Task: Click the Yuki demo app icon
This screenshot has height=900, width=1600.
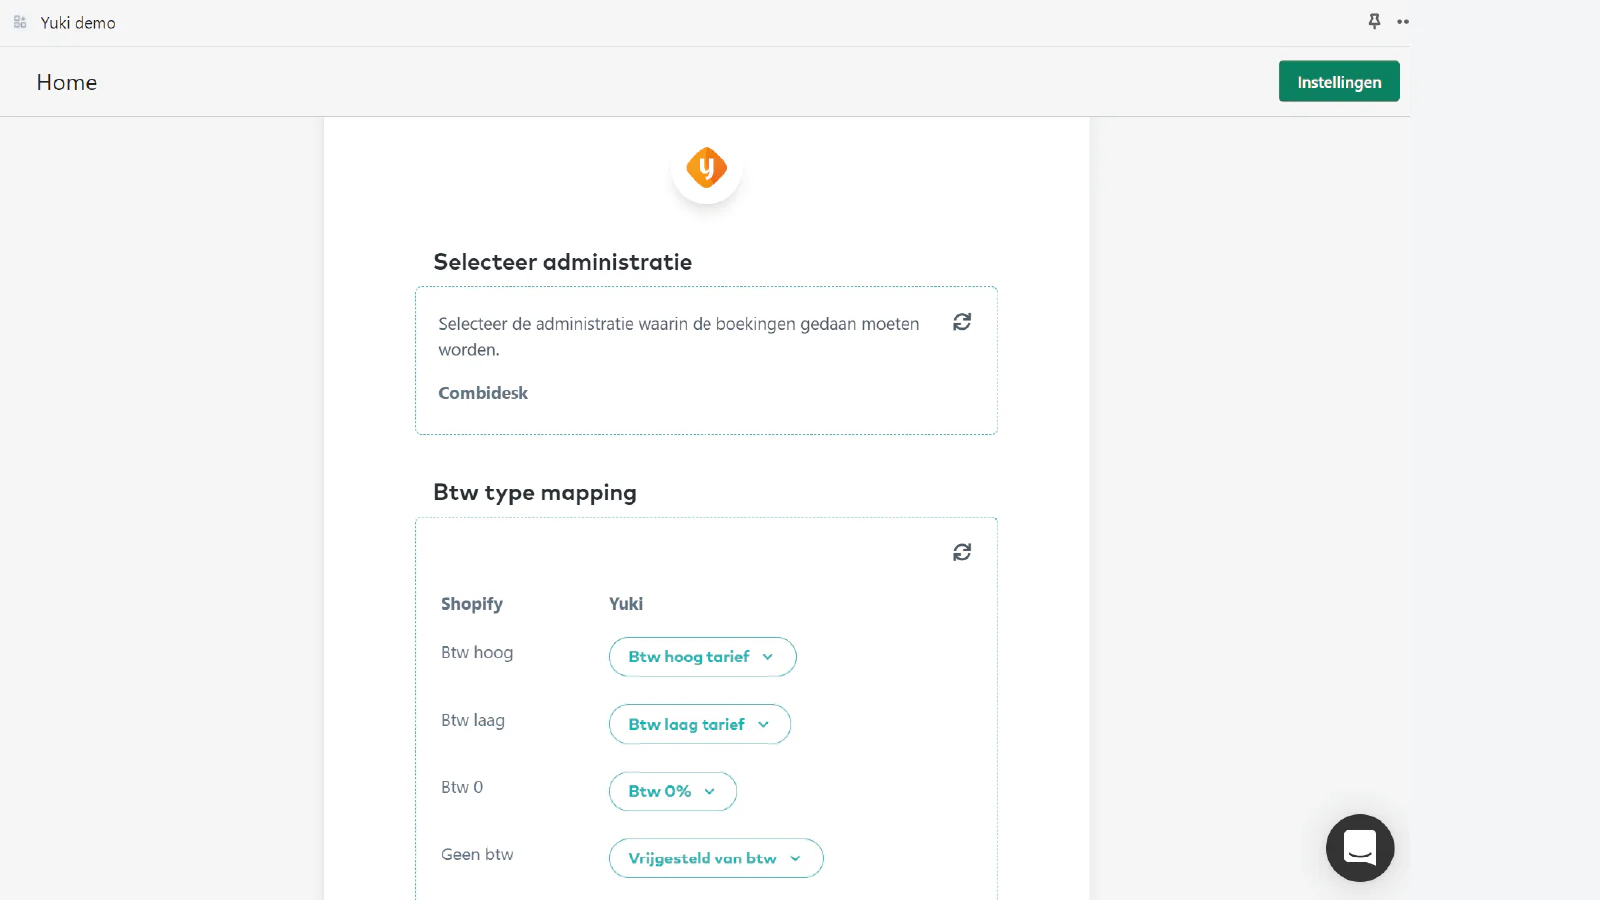Action: click(x=20, y=22)
